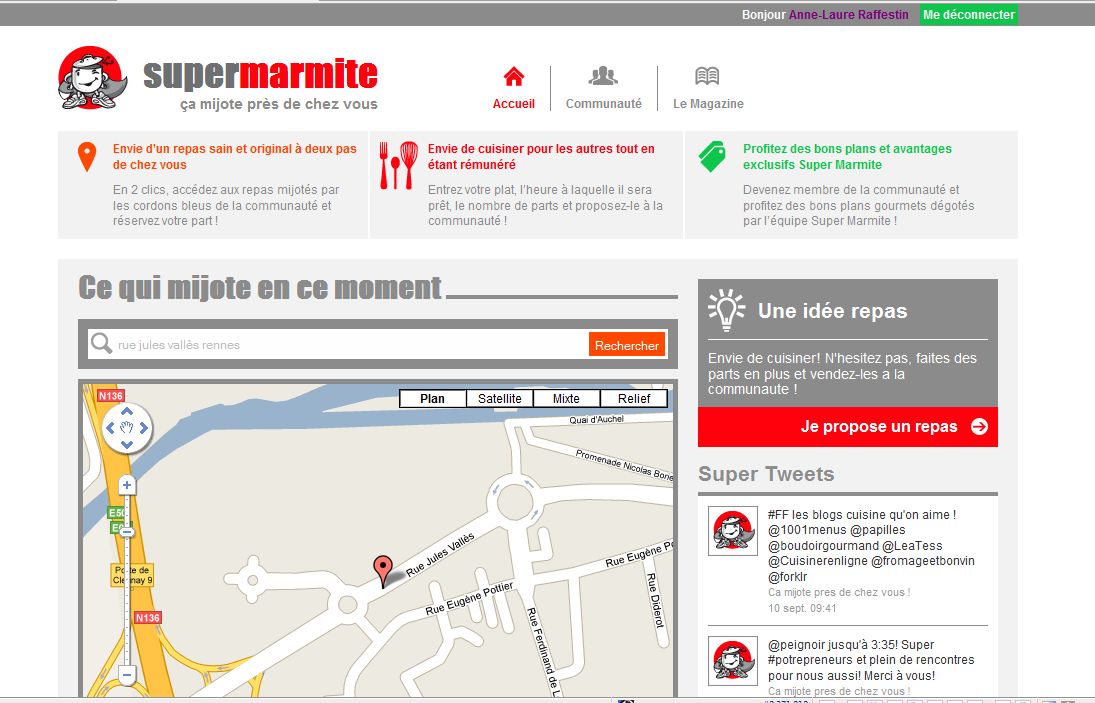Click the 'ça mijote près de chez vous' tagline
This screenshot has width=1095, height=703.
[279, 104]
